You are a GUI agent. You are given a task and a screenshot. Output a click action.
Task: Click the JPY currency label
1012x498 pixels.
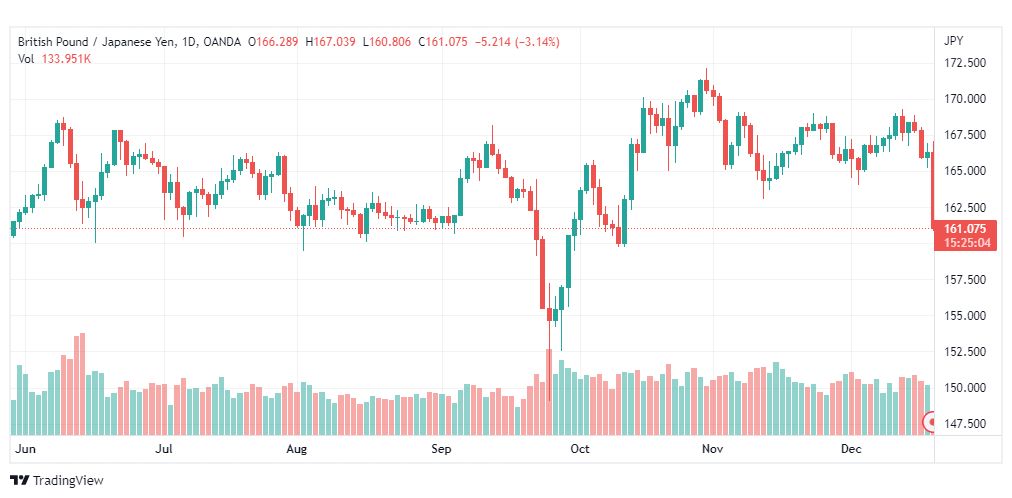954,41
